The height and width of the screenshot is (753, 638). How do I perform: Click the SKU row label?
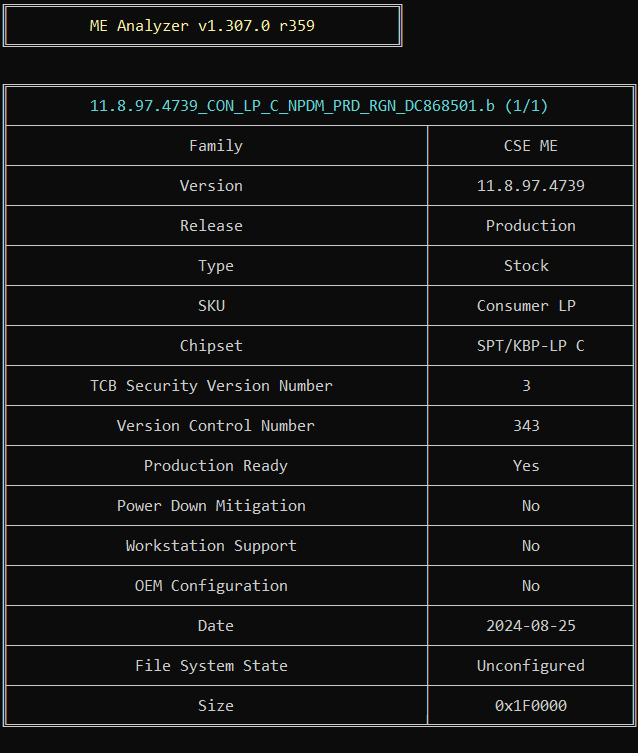click(x=212, y=306)
